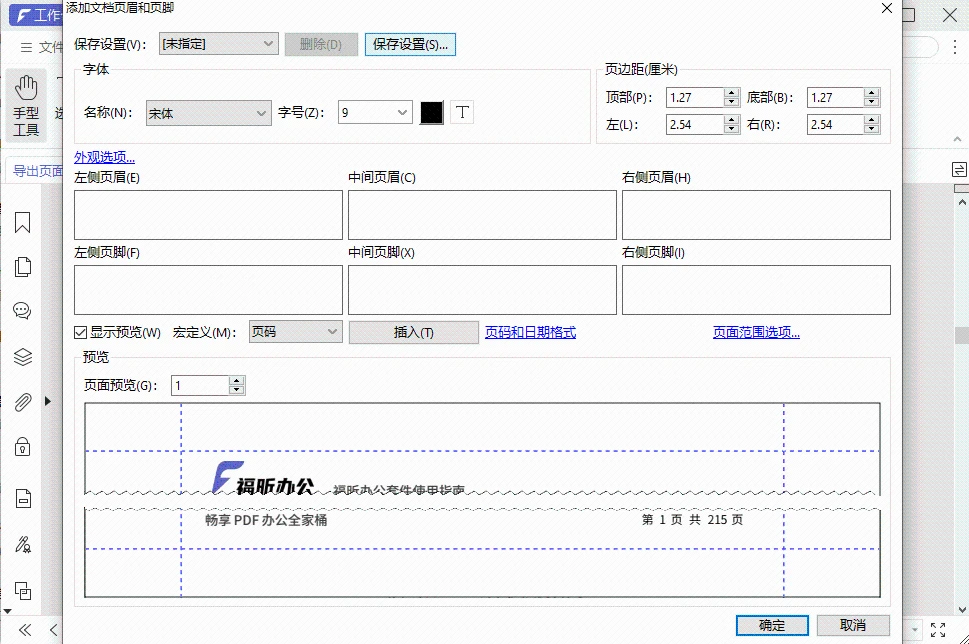
Task: Decrease the 右 margin with down arrow
Action: (872, 129)
